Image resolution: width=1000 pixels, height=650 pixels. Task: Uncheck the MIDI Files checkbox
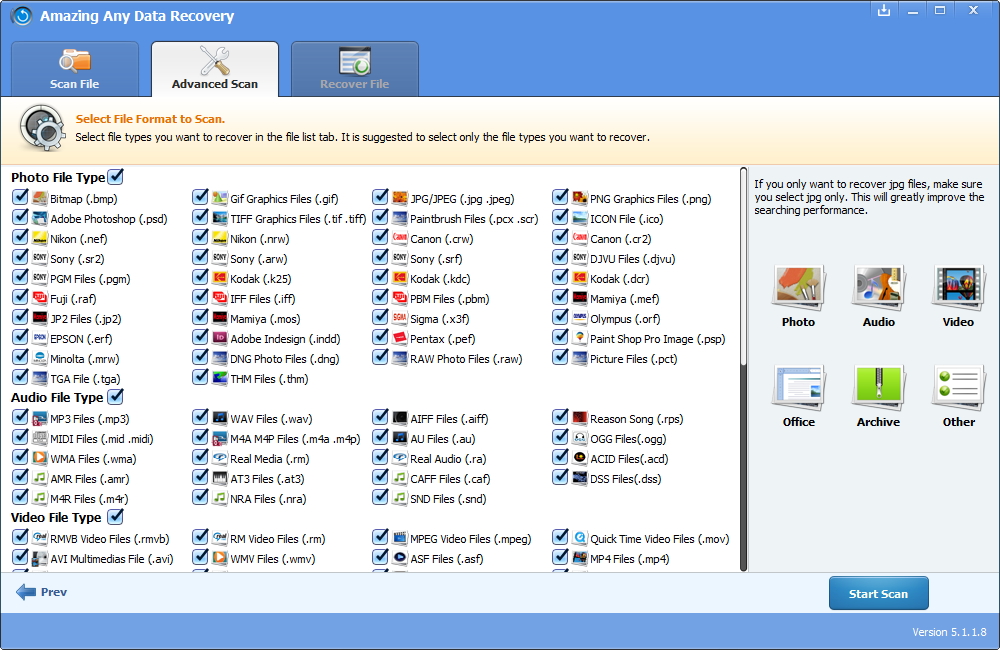pyautogui.click(x=20, y=438)
